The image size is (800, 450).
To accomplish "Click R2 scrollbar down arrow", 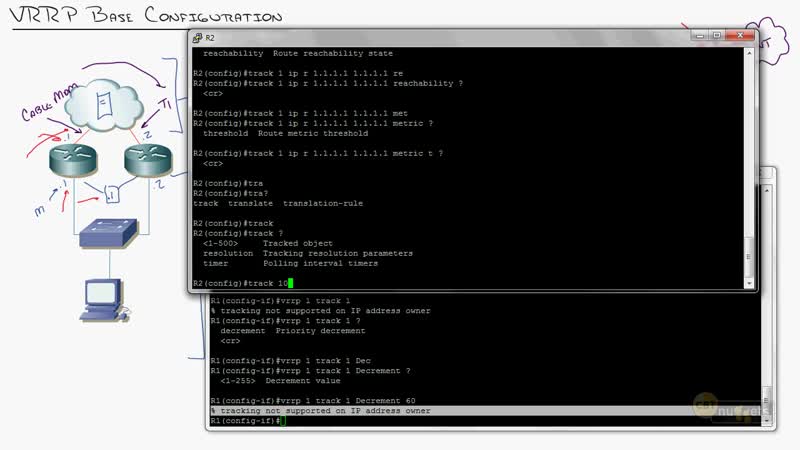I will [749, 283].
